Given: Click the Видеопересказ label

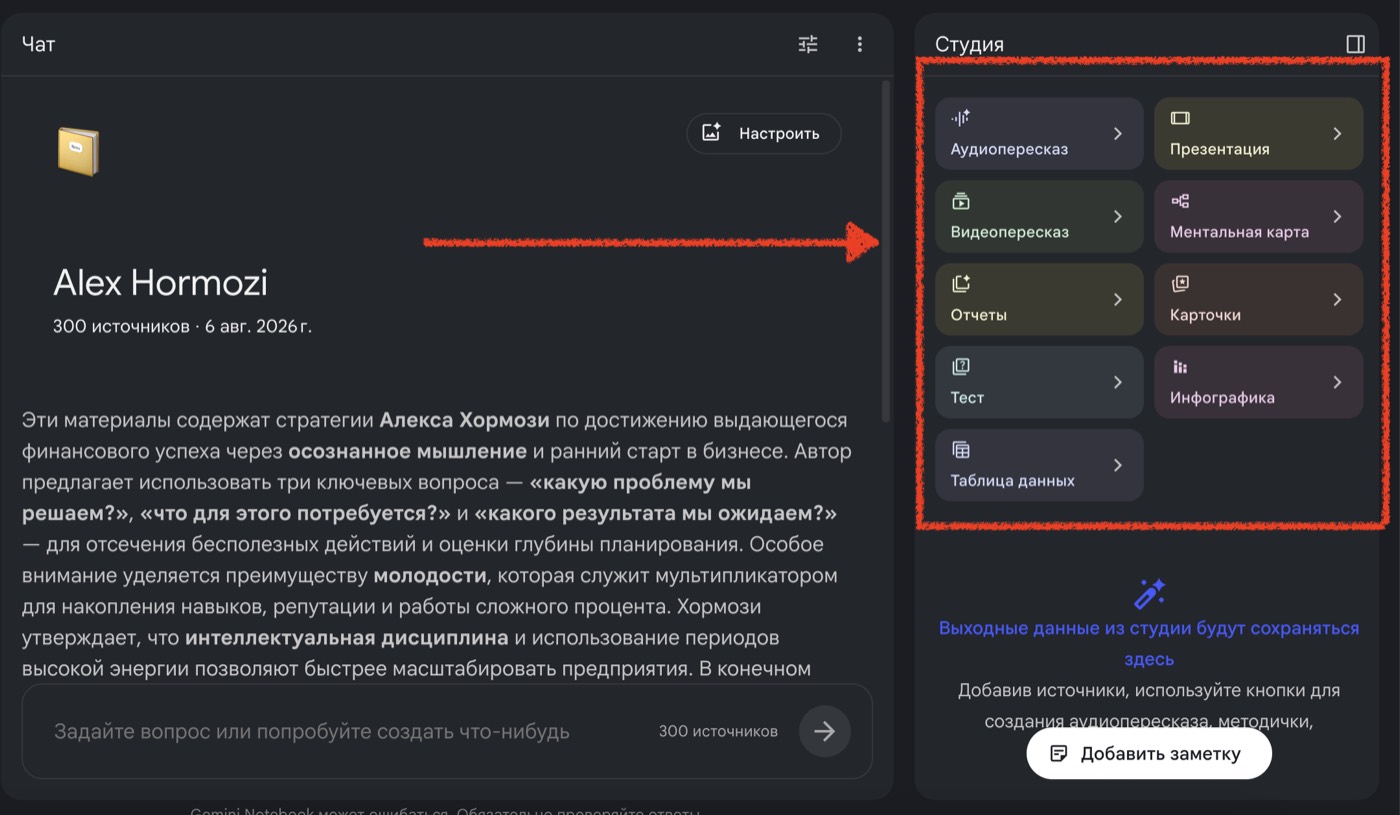Looking at the screenshot, I should (x=1009, y=232).
